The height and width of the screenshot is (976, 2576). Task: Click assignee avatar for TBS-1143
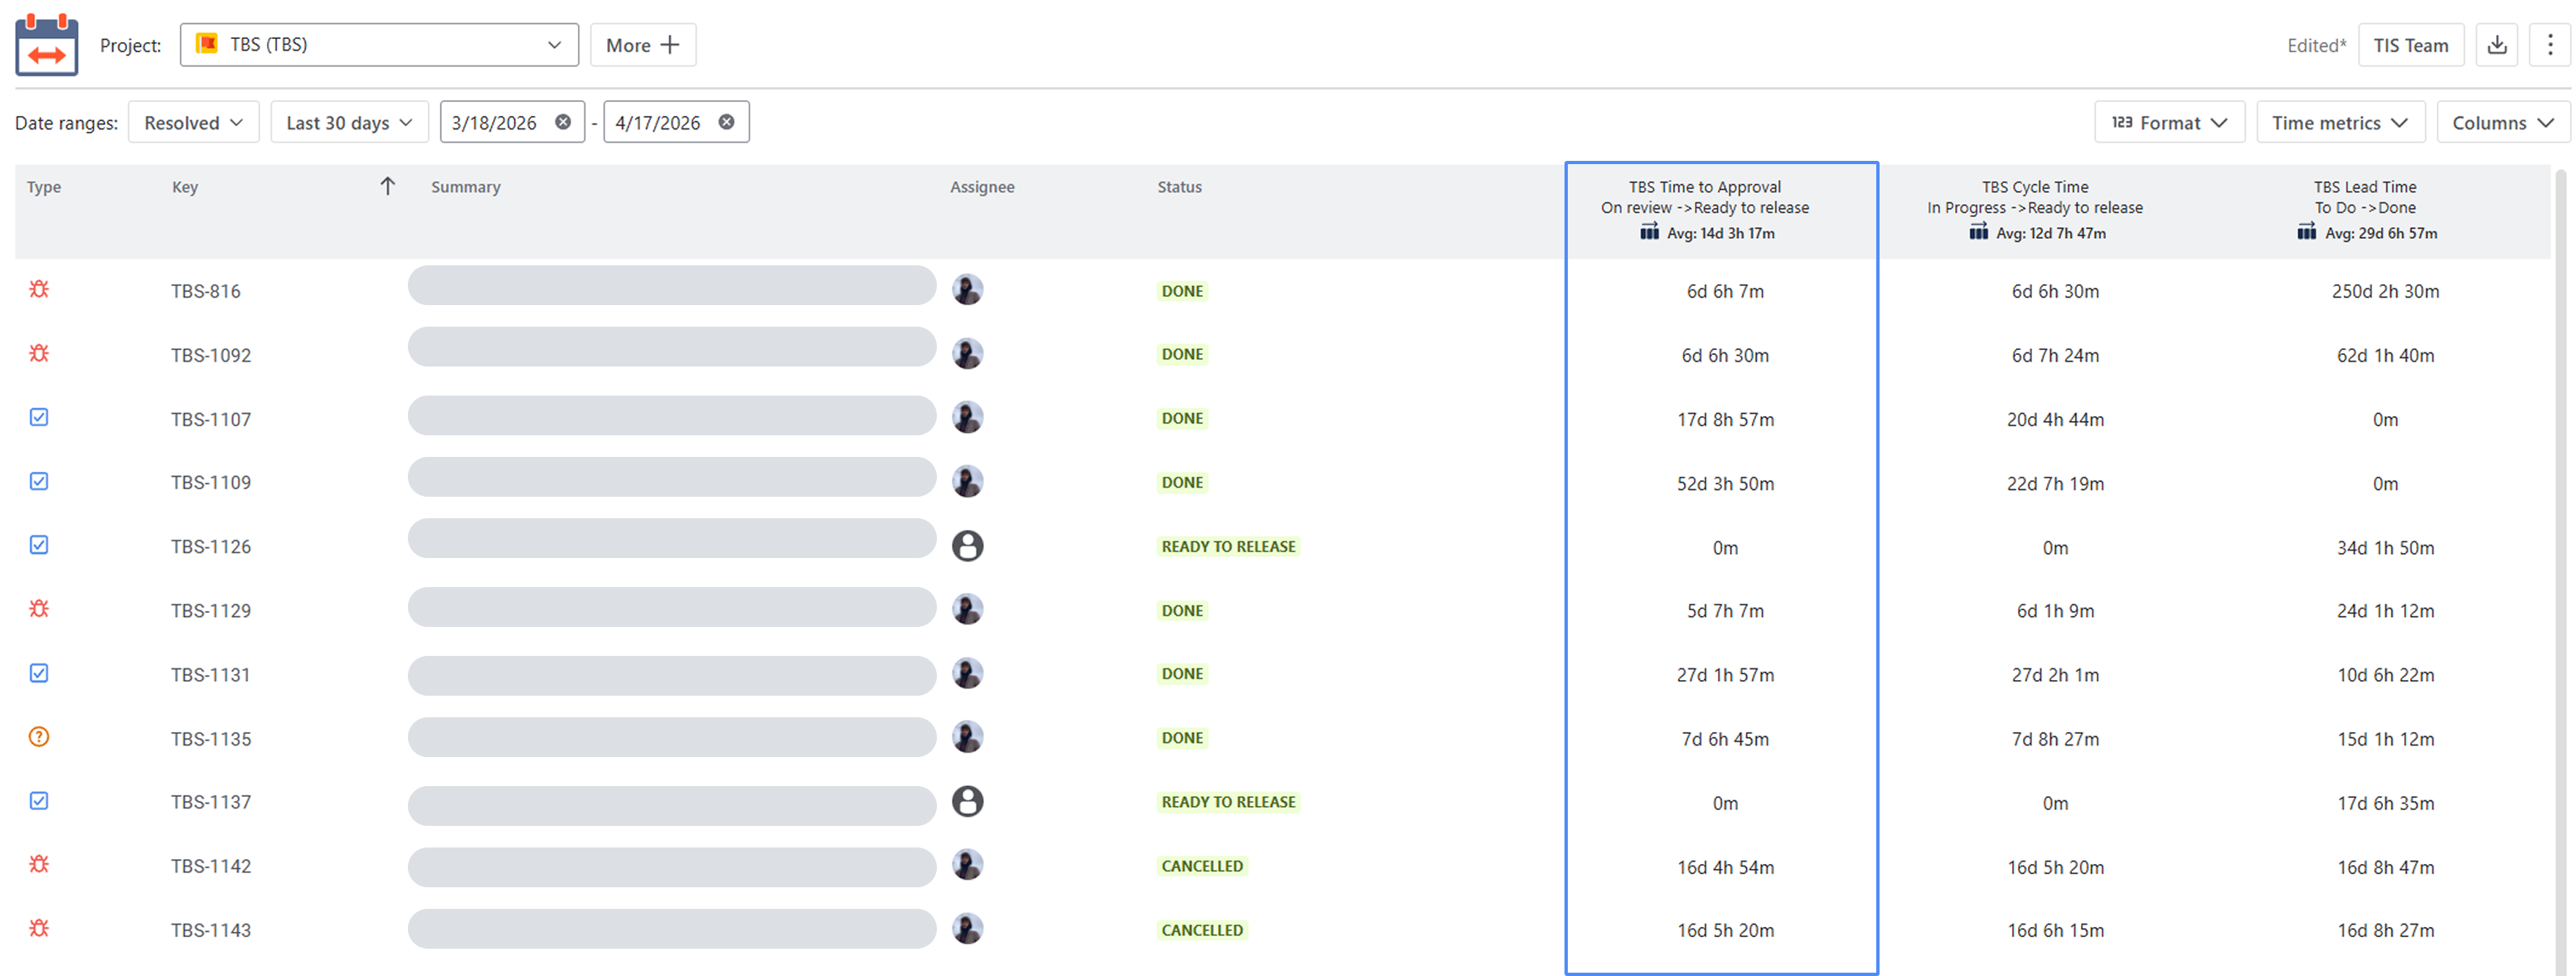[x=967, y=929]
